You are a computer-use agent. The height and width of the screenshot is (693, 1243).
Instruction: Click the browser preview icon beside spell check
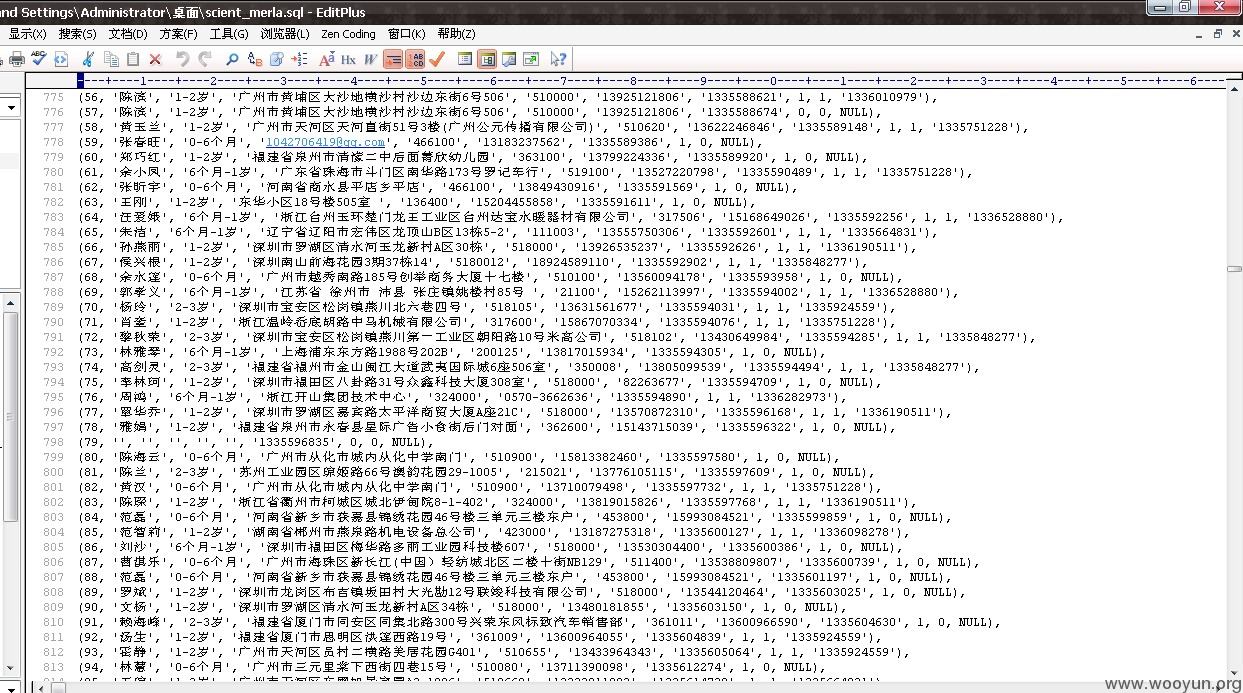pos(61,59)
